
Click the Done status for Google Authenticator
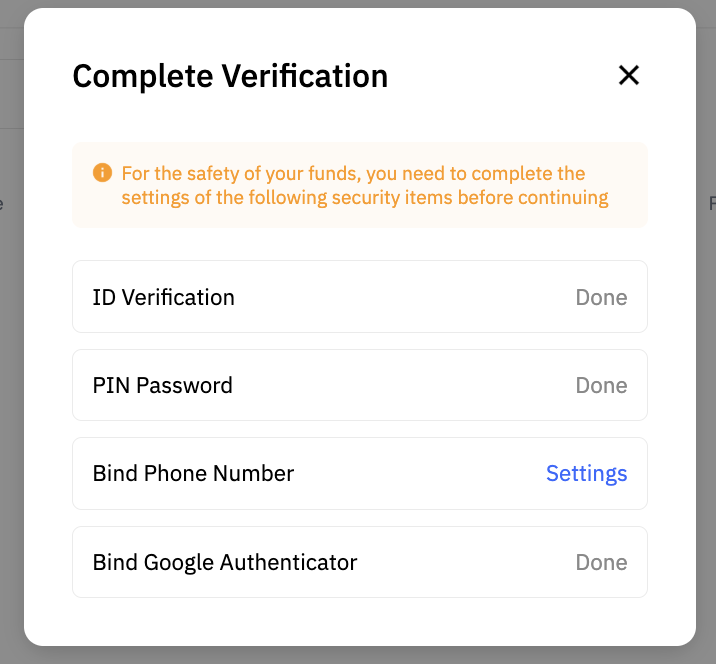tap(601, 562)
